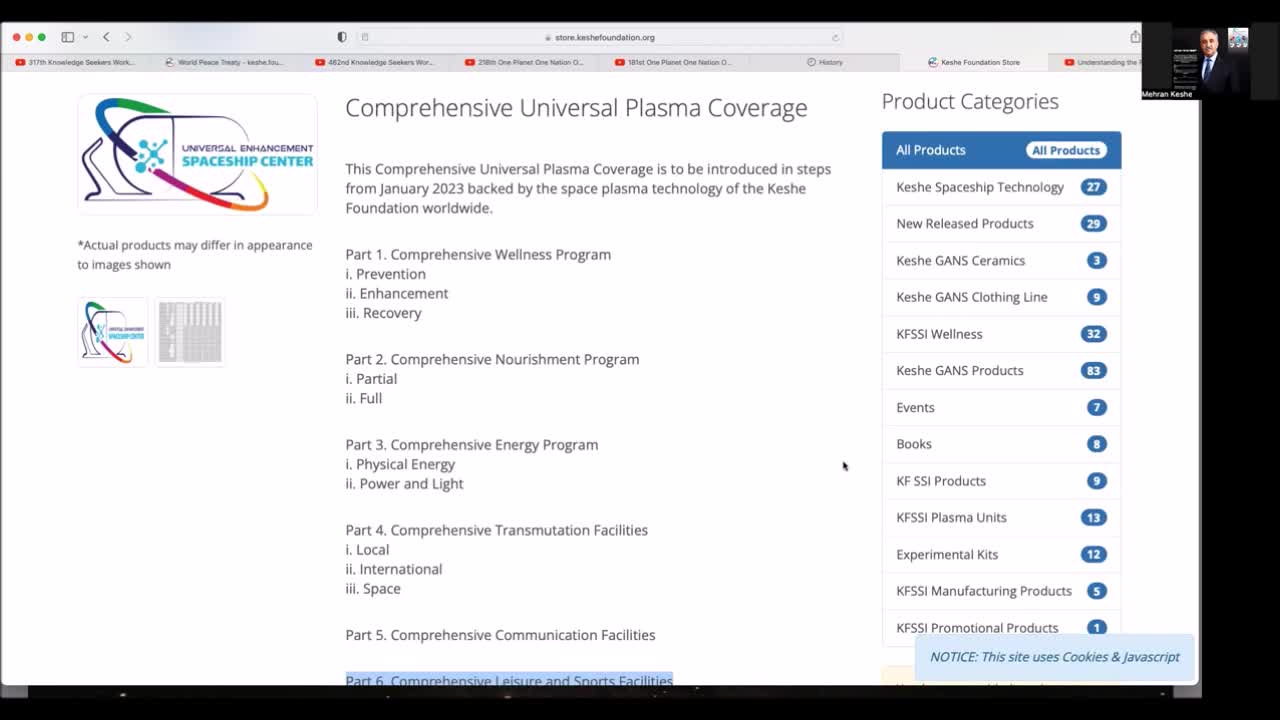The width and height of the screenshot is (1280, 720).
Task: Switch to the 462nd Knowledge Seekers tab
Action: pyautogui.click(x=375, y=62)
